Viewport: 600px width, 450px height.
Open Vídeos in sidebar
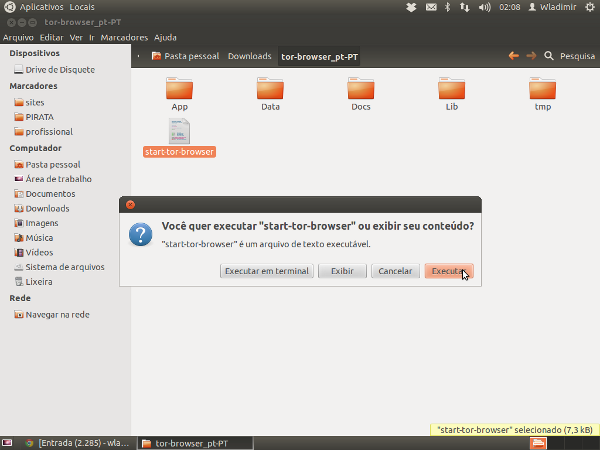pyautogui.click(x=33, y=252)
